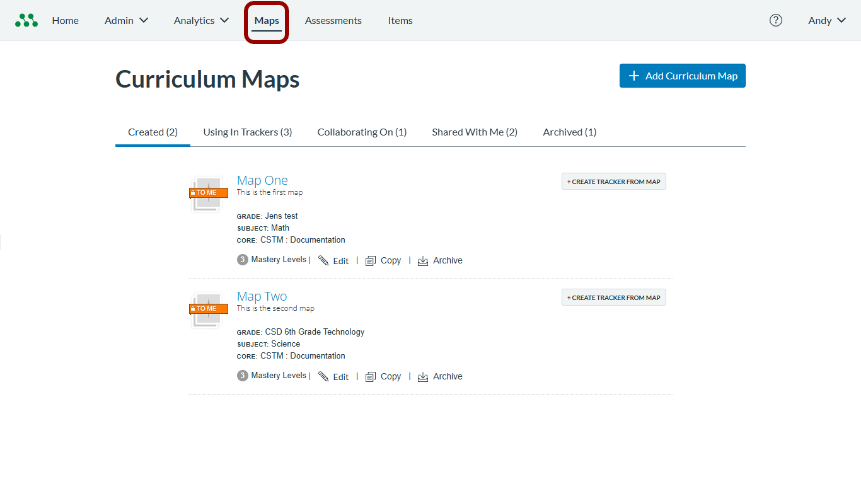This screenshot has height=484, width=861.
Task: Click Archive text for Map One
Action: [448, 260]
